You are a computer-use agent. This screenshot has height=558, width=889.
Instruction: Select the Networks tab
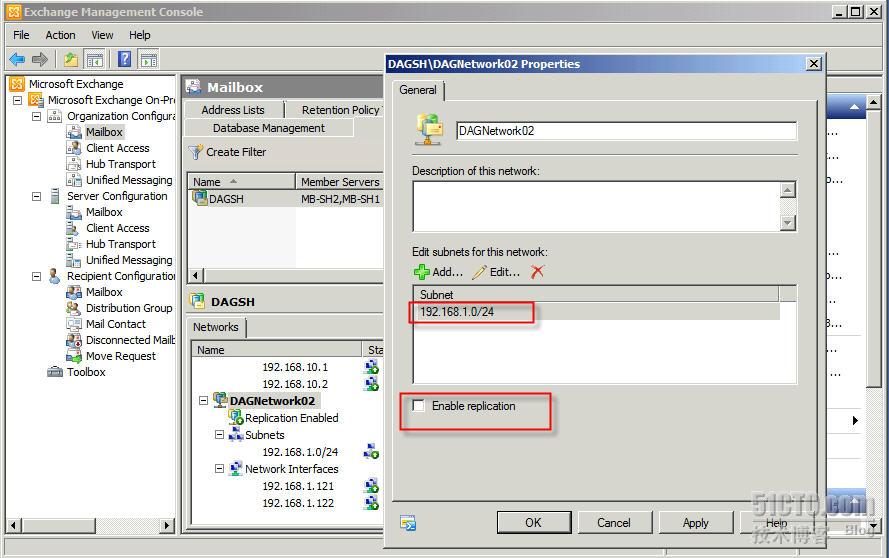[215, 327]
